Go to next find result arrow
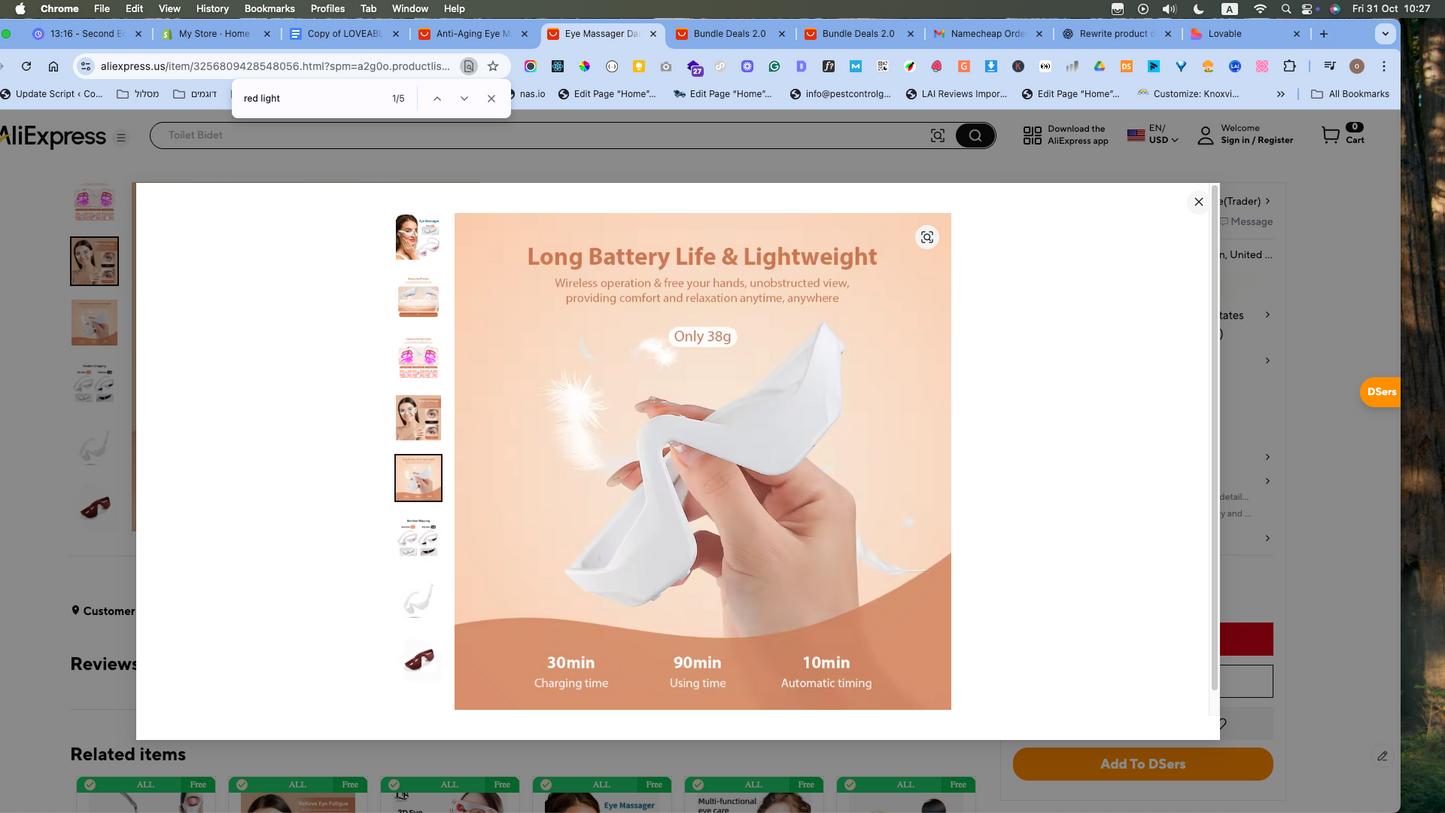This screenshot has height=813, width=1445. 464,99
